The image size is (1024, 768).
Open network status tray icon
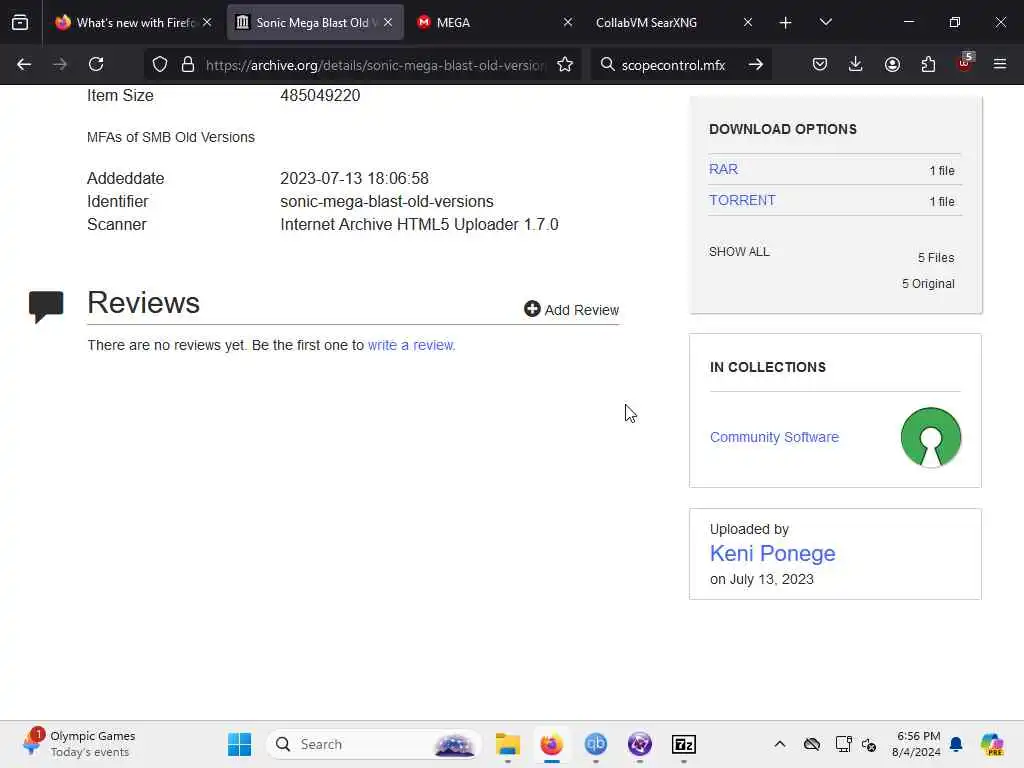pos(843,744)
